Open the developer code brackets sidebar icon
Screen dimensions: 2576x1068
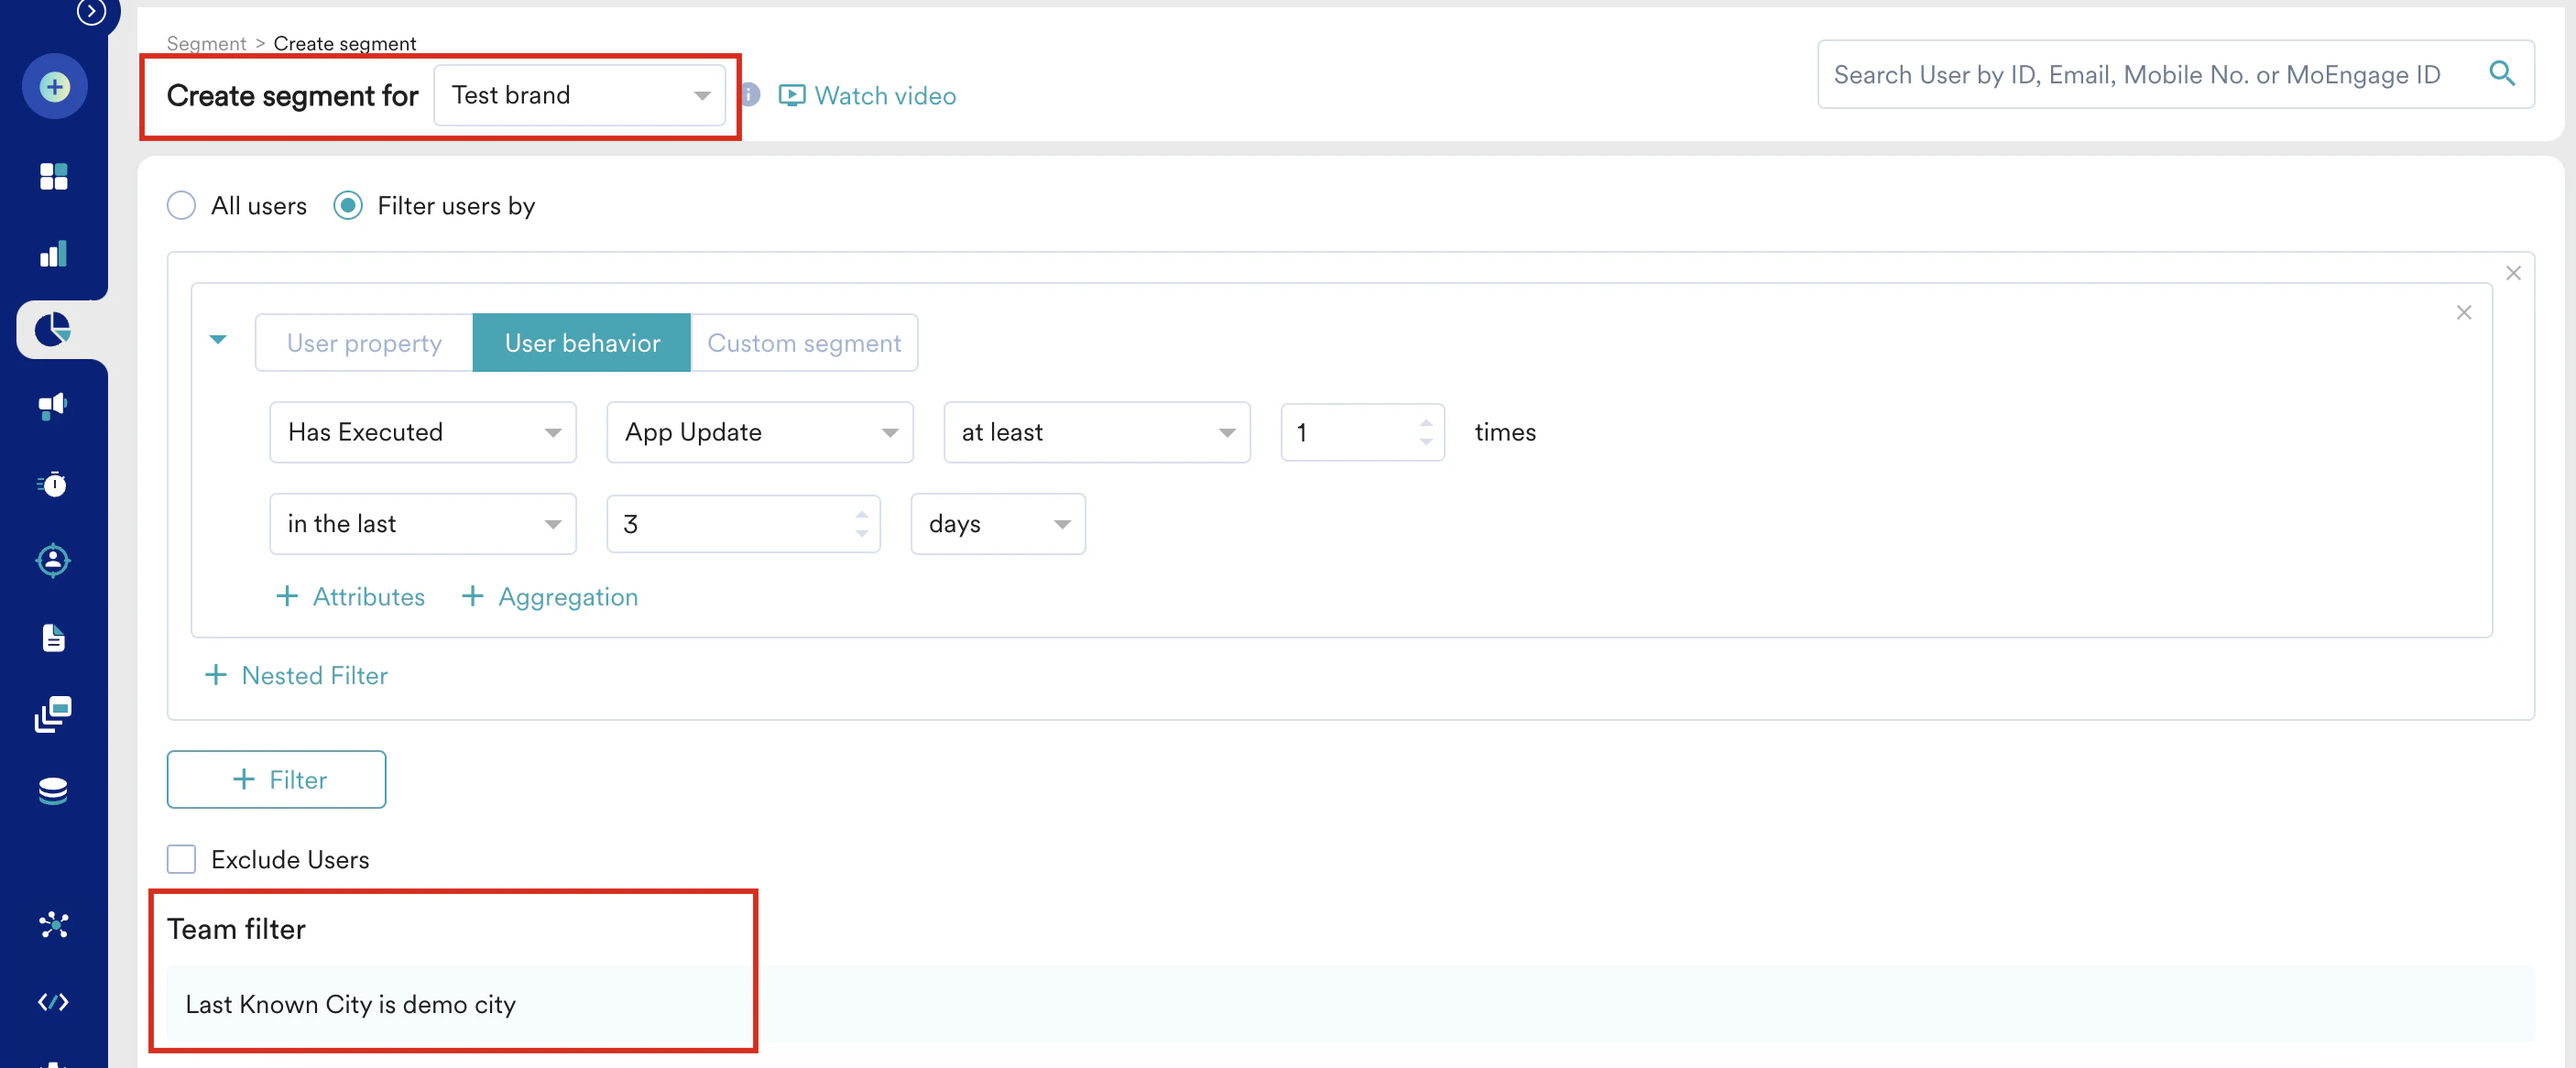[x=53, y=1001]
